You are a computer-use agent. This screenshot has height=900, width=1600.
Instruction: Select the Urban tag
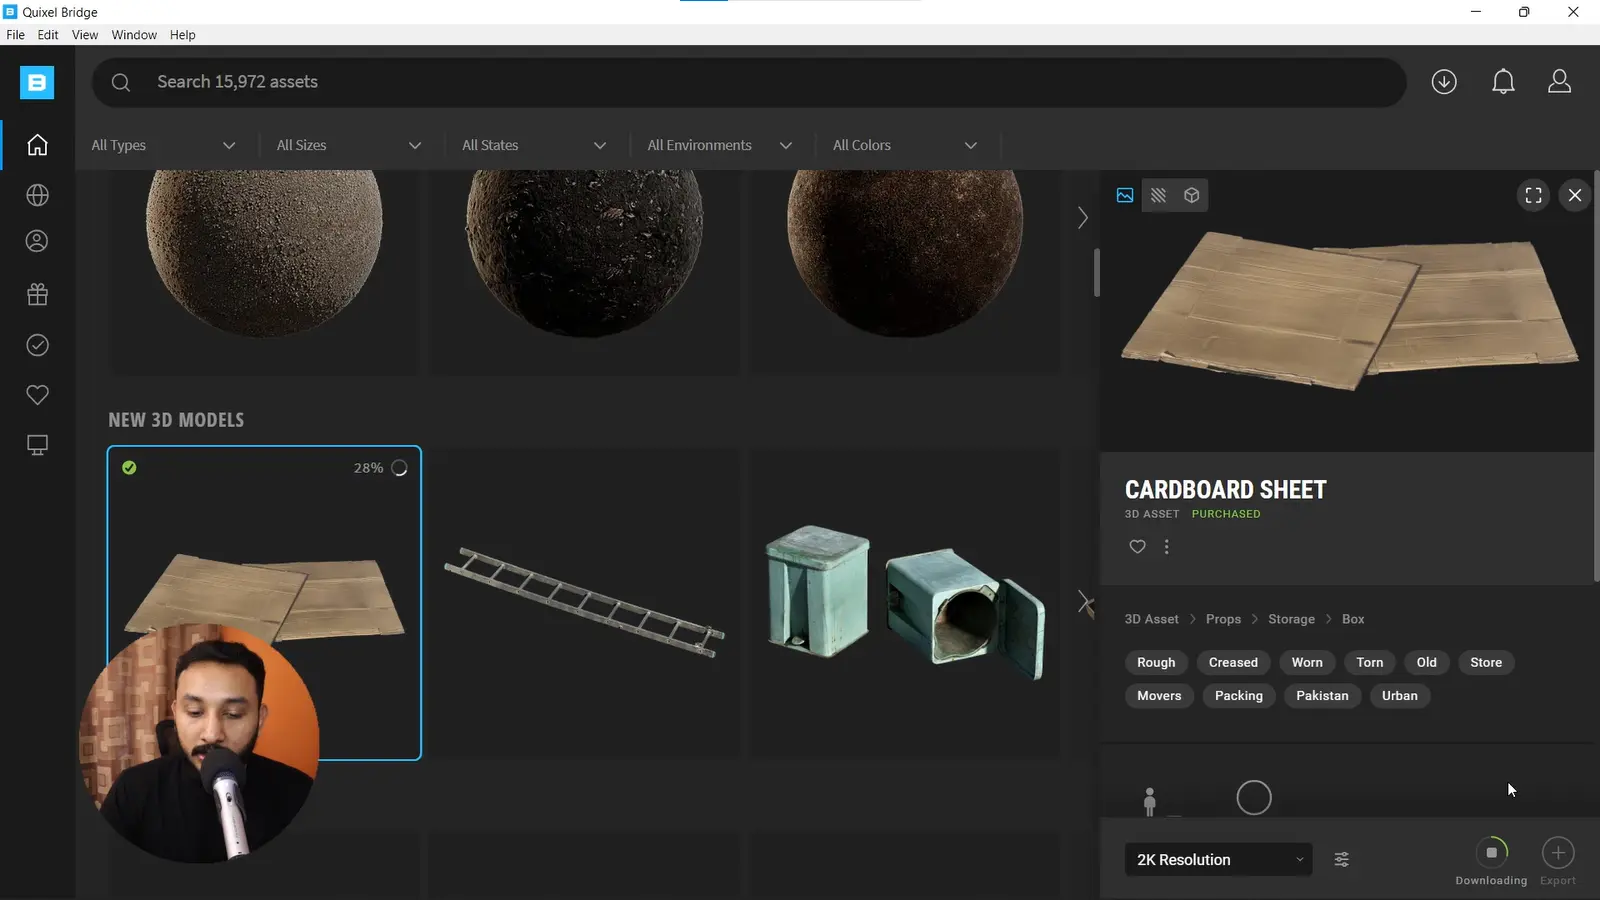tap(1400, 696)
